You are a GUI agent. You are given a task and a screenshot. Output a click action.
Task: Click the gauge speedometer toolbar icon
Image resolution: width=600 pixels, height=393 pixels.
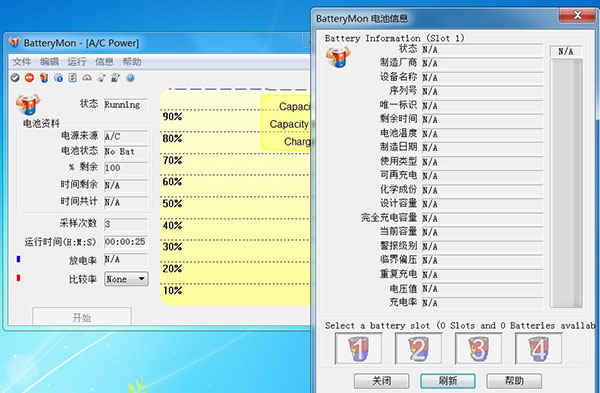tap(87, 78)
